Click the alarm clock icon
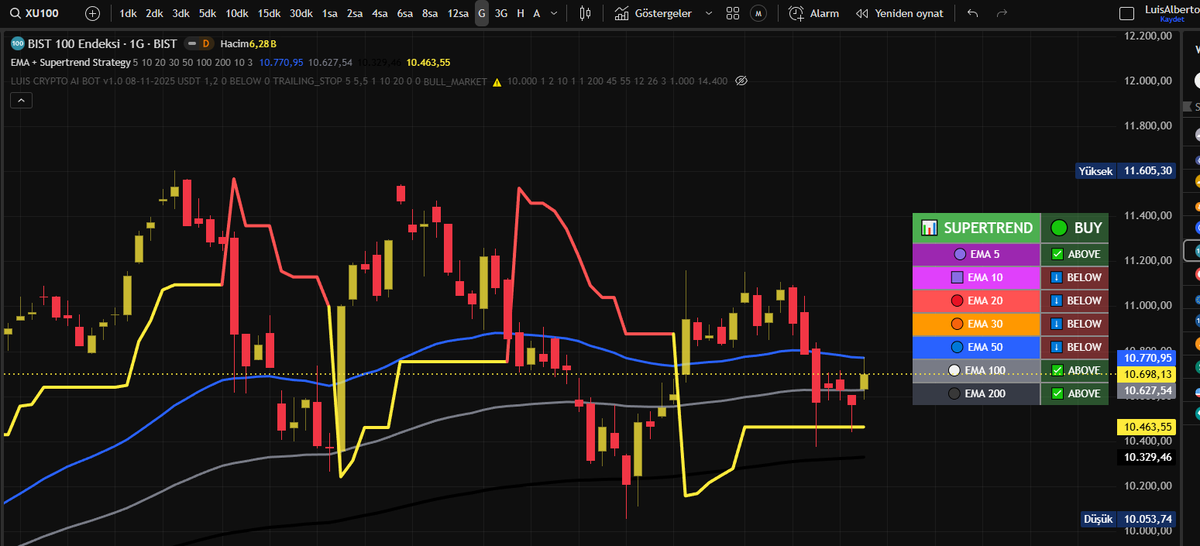1200x546 pixels. coord(796,14)
